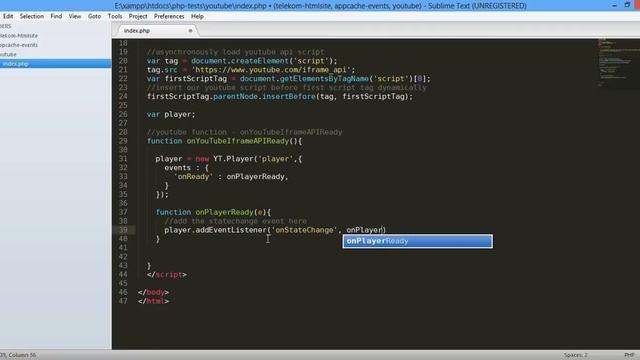Minimize the Sublime Text window
Viewport: 640px width, 360px height.
pos(614,5)
